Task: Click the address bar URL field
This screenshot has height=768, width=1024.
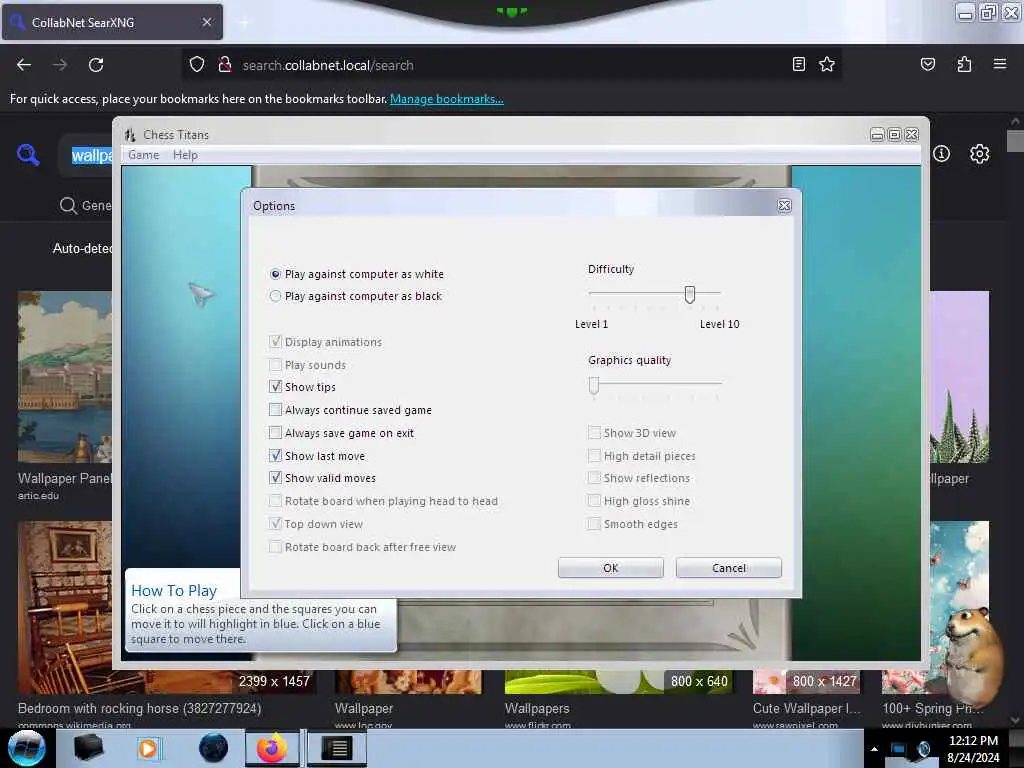Action: point(509,65)
